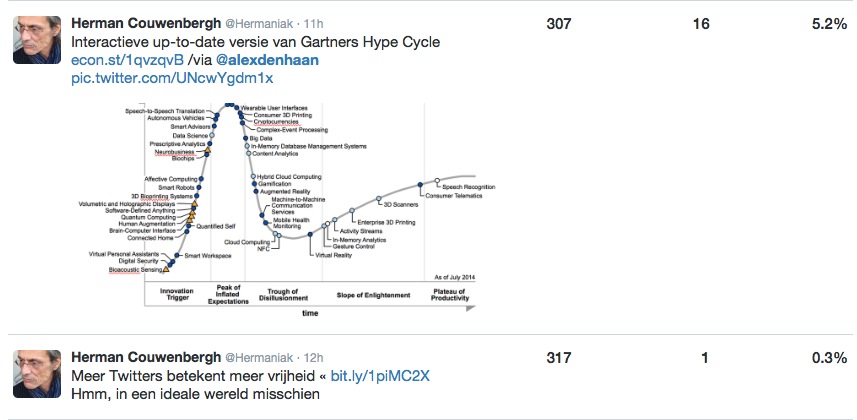Click the 307 impressions count
Image resolution: width=857 pixels, height=420 pixels.
(x=559, y=24)
